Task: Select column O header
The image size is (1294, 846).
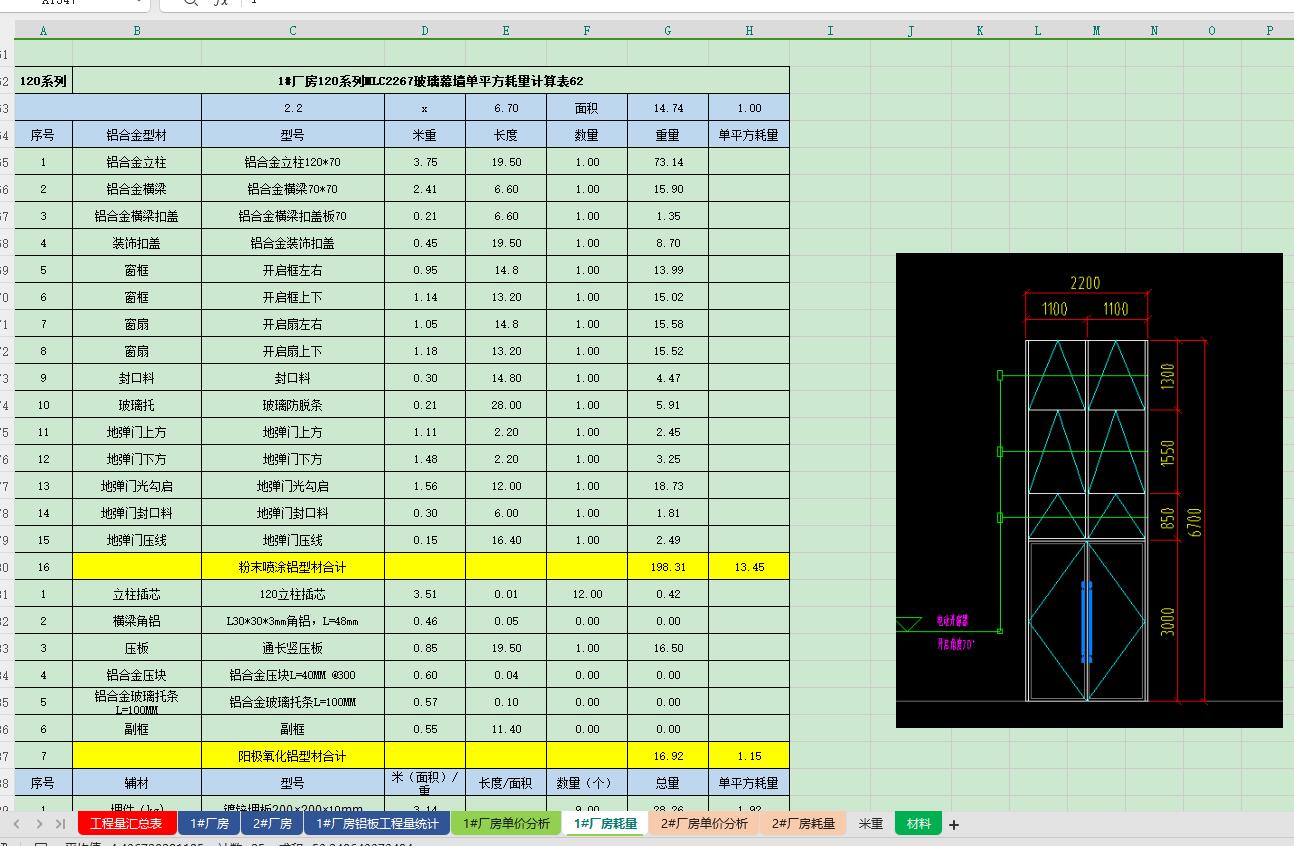Action: [1212, 31]
